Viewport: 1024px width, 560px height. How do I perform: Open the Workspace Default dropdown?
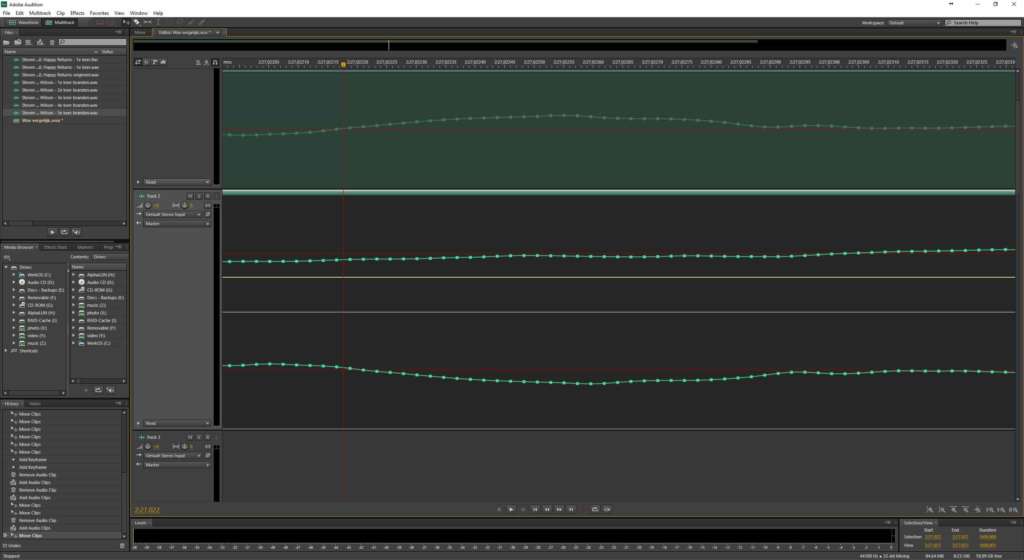(914, 23)
